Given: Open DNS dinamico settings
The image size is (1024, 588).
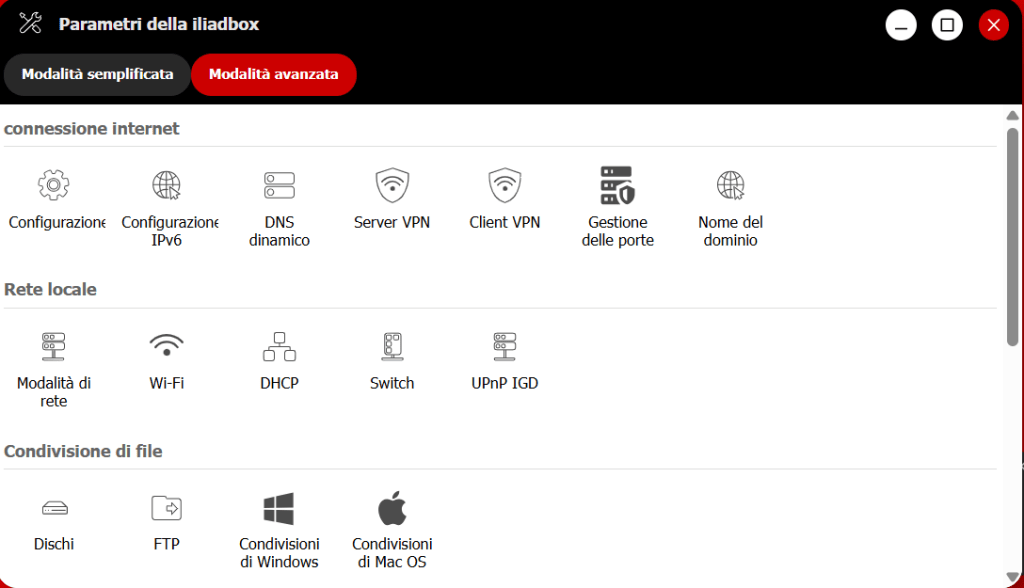Looking at the screenshot, I should click(x=279, y=186).
